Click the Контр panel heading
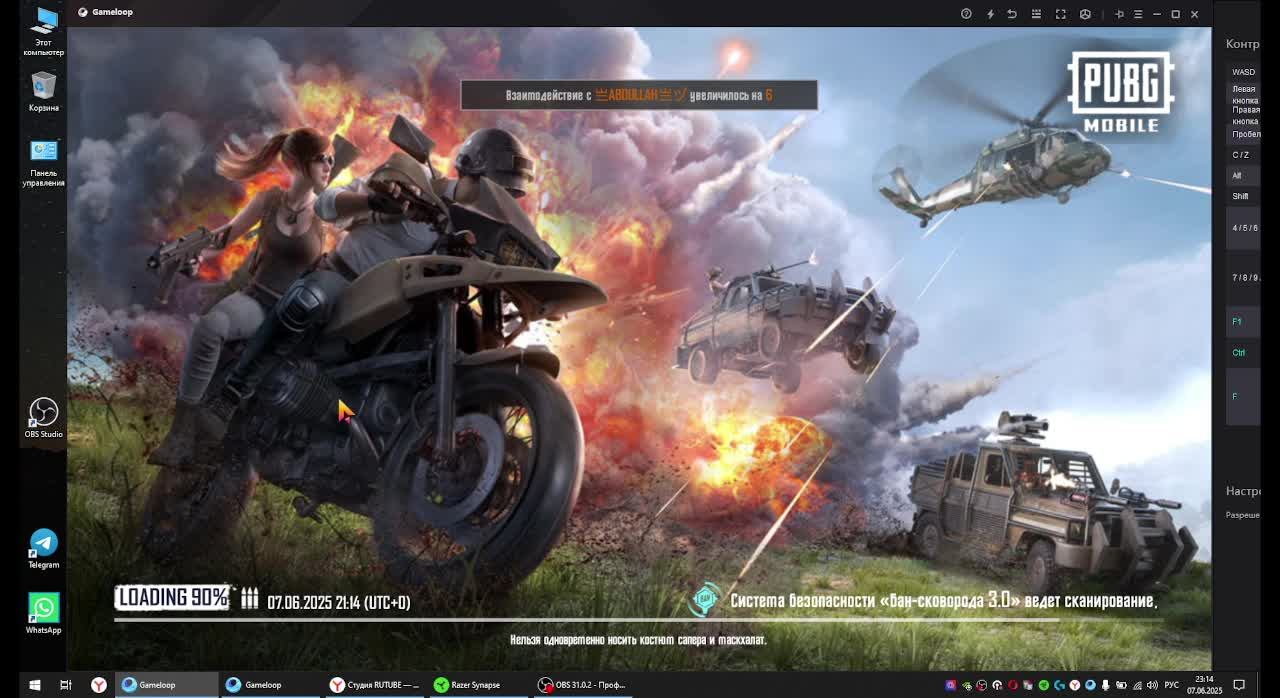The height and width of the screenshot is (698, 1280). [x=1243, y=44]
